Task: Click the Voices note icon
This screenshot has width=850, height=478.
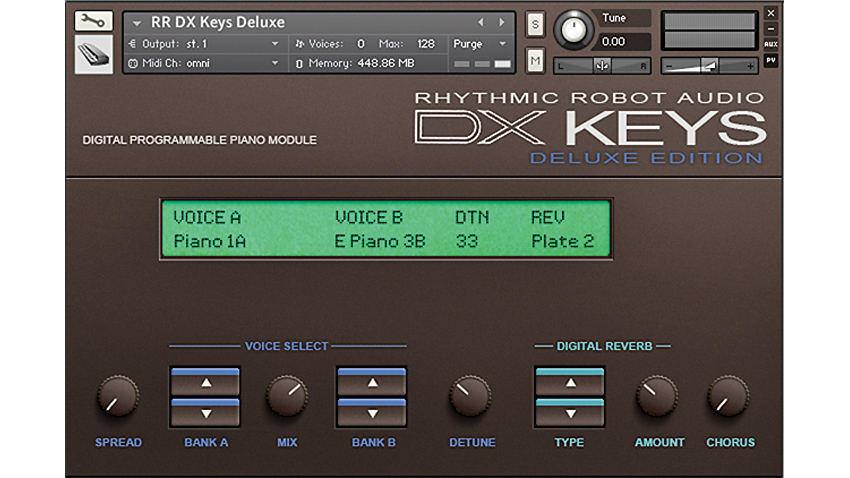Action: pyautogui.click(x=299, y=44)
